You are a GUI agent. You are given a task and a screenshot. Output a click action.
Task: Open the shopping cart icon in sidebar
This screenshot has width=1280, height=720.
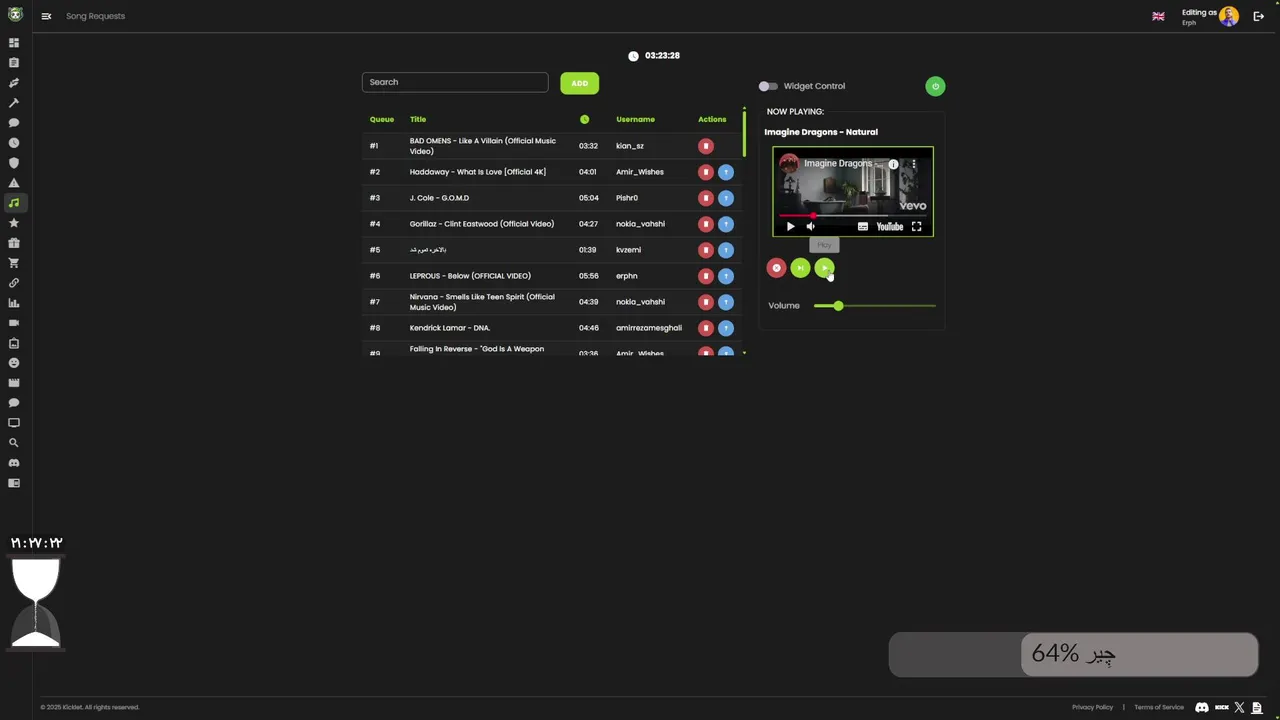coord(14,263)
